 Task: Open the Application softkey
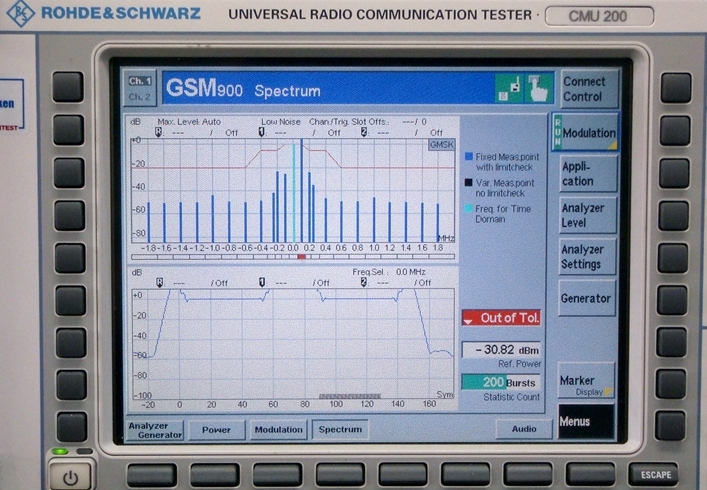click(x=588, y=174)
